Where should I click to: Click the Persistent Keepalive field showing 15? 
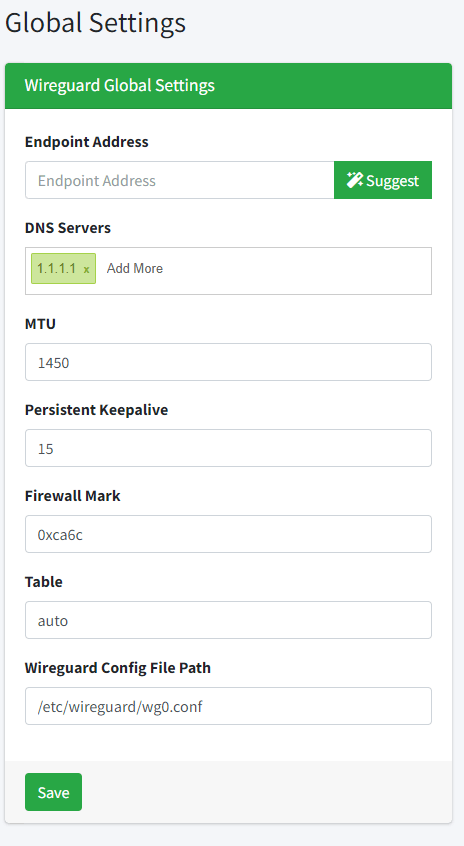coord(228,448)
